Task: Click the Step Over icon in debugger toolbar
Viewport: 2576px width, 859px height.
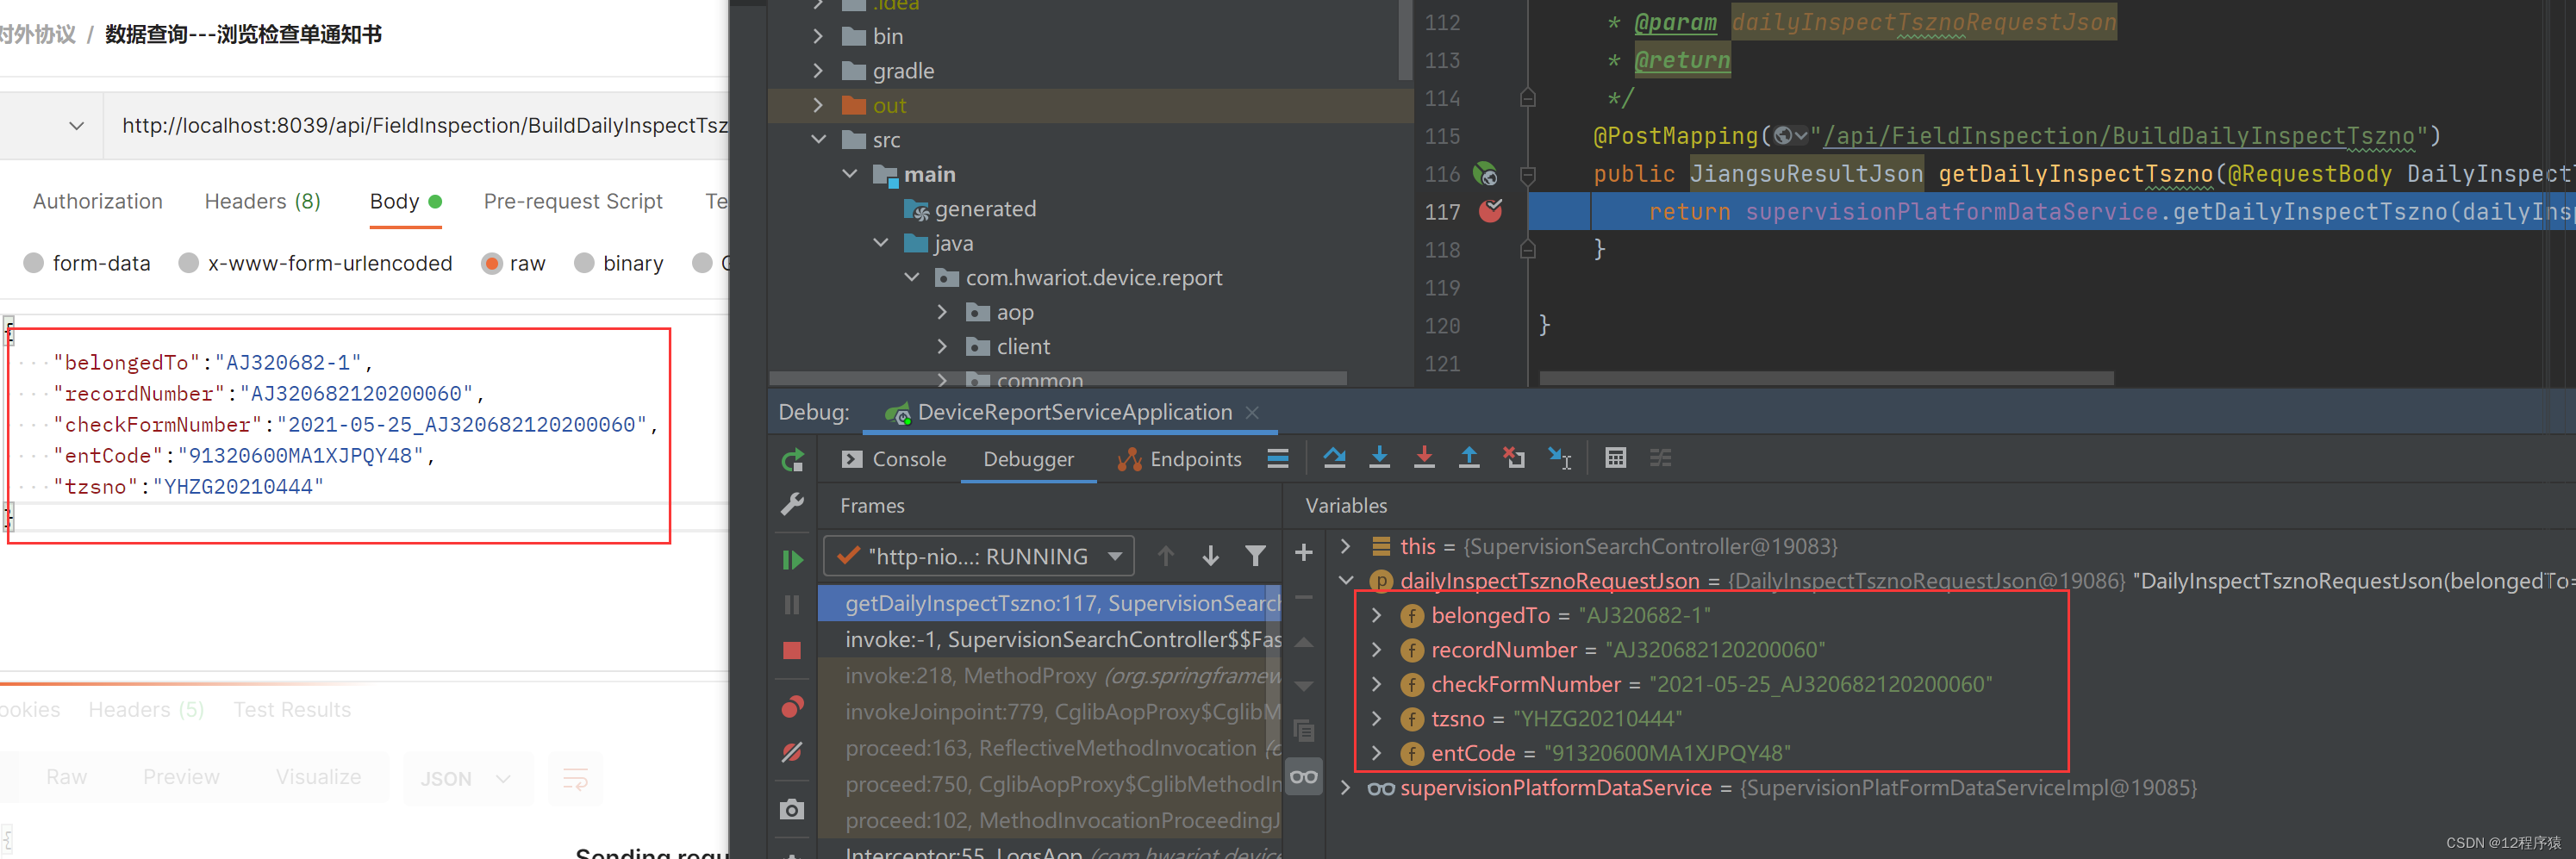Action: point(1334,458)
